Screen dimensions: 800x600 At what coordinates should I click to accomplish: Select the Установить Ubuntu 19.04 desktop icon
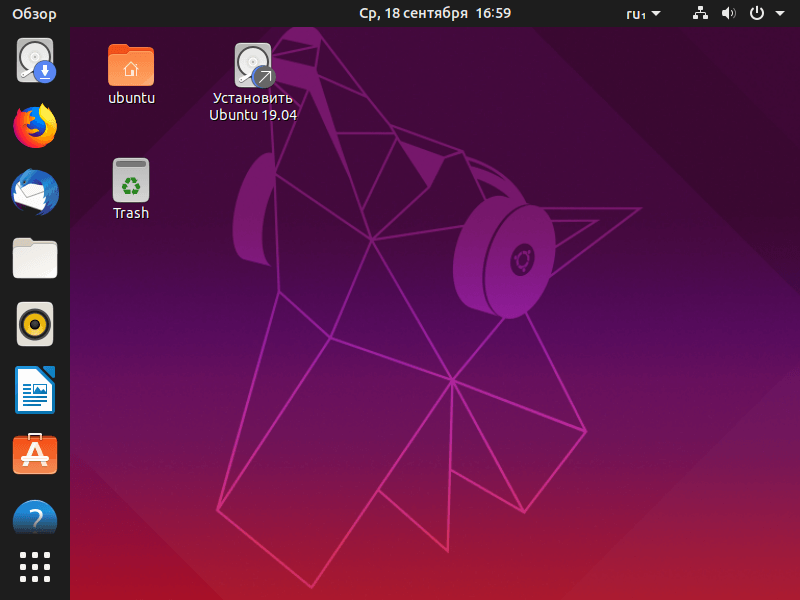[253, 83]
